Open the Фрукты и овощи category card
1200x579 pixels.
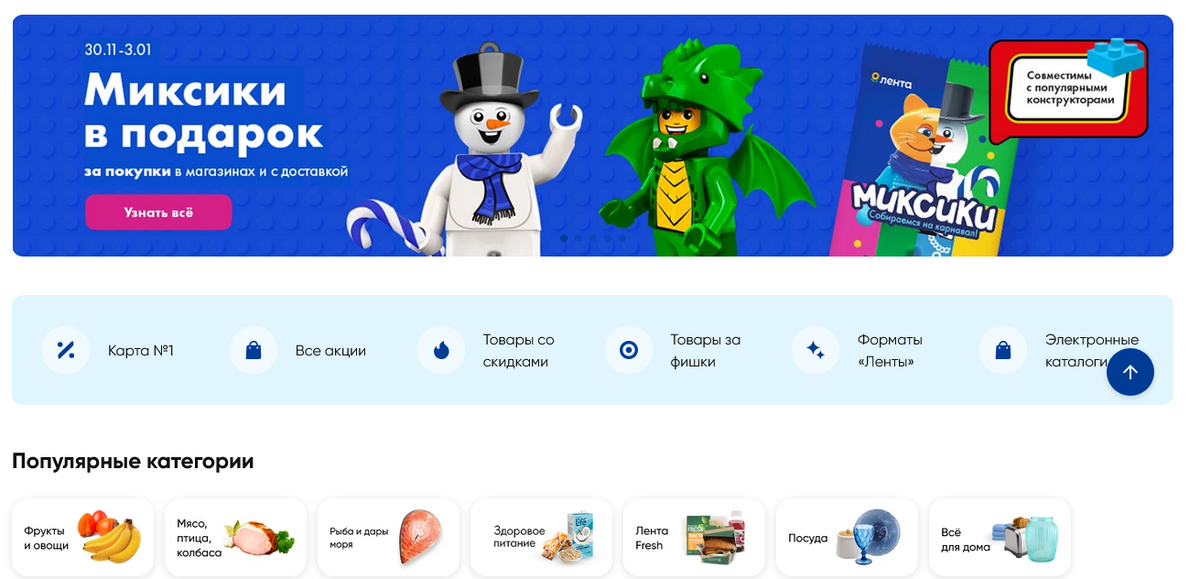coord(83,538)
